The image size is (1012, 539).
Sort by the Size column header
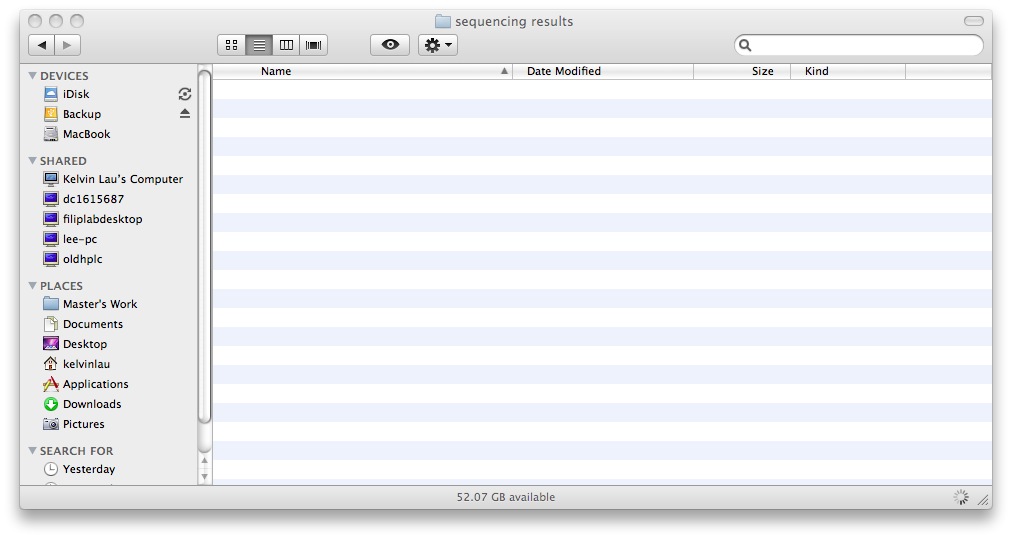[742, 71]
